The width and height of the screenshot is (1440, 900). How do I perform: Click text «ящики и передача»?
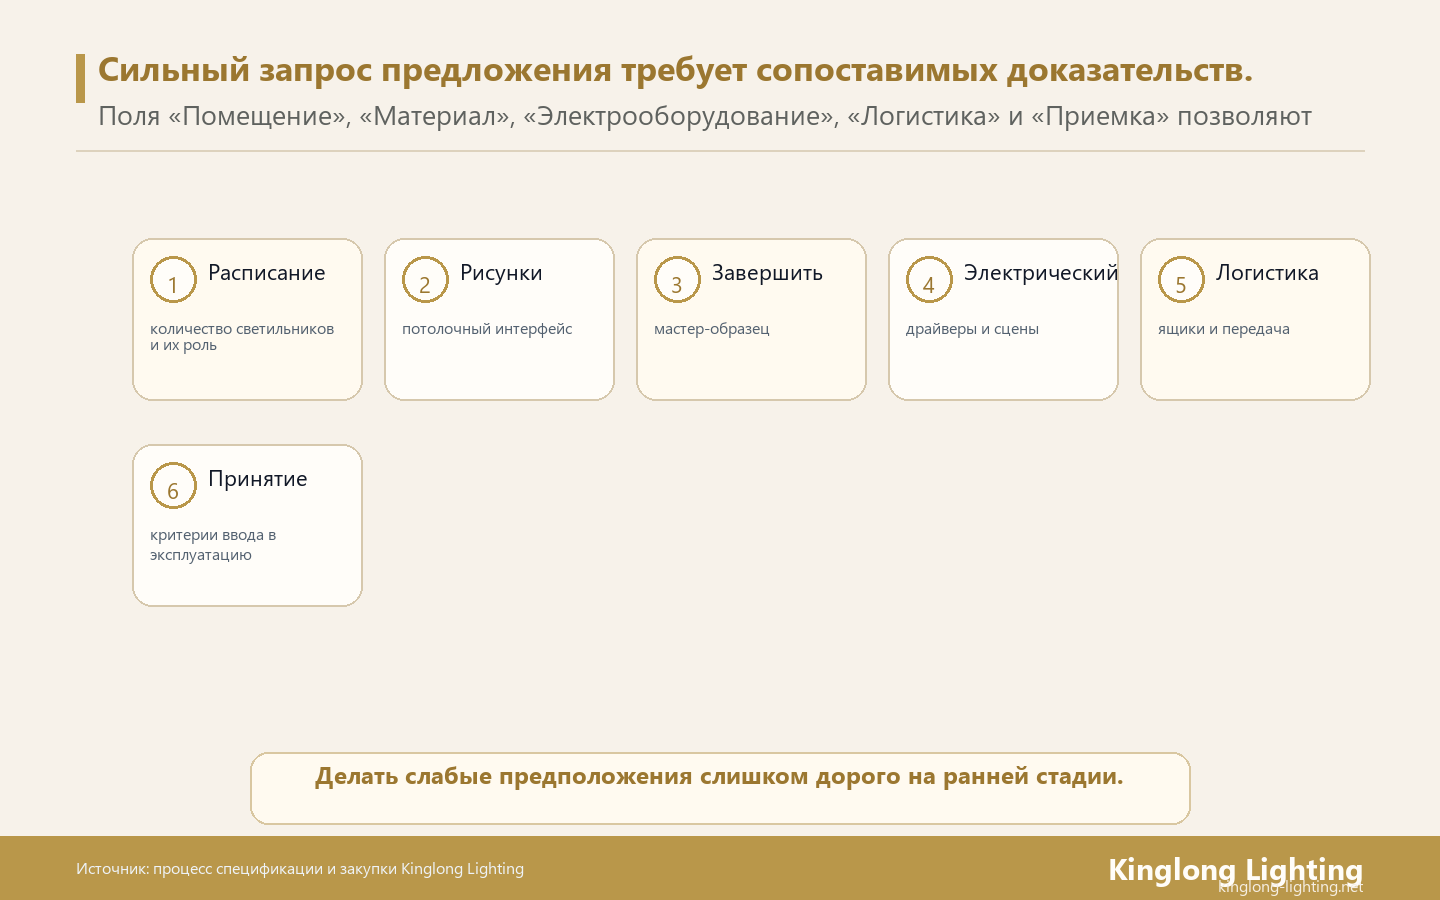1224,329
